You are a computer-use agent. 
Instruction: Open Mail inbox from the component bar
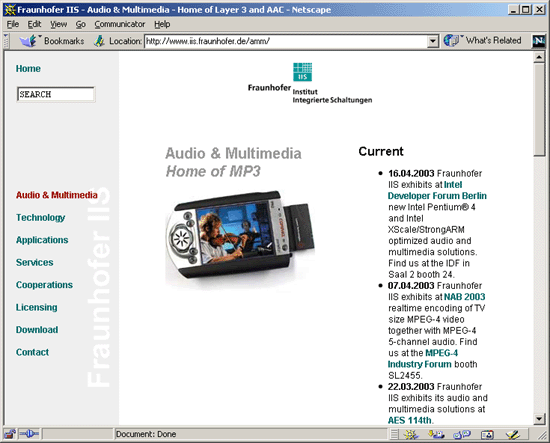pyautogui.click(x=436, y=435)
